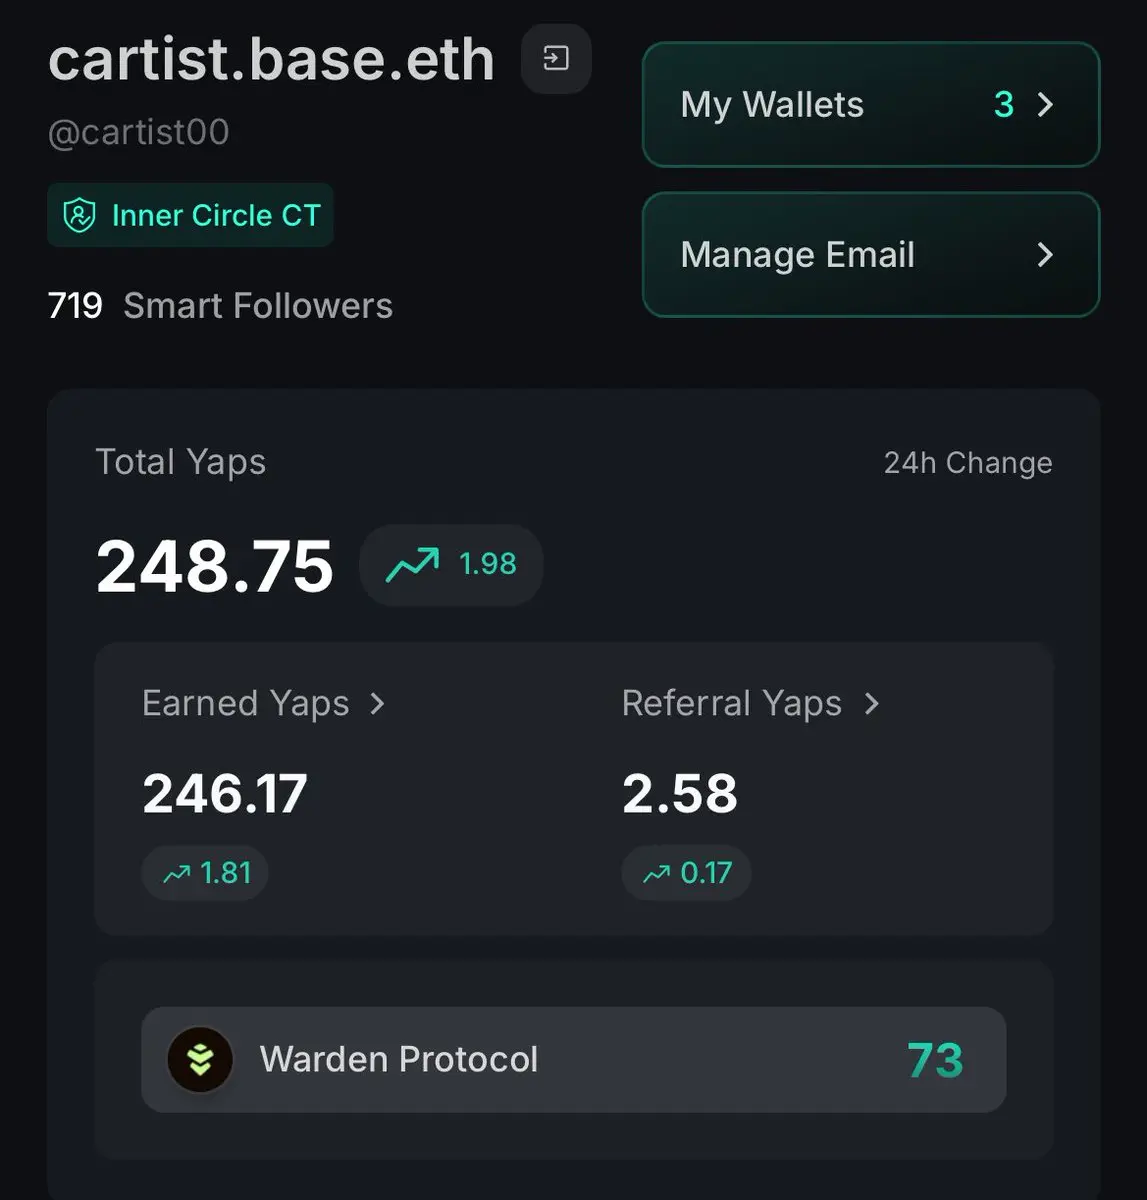Open the Manage Email button

[871, 254]
